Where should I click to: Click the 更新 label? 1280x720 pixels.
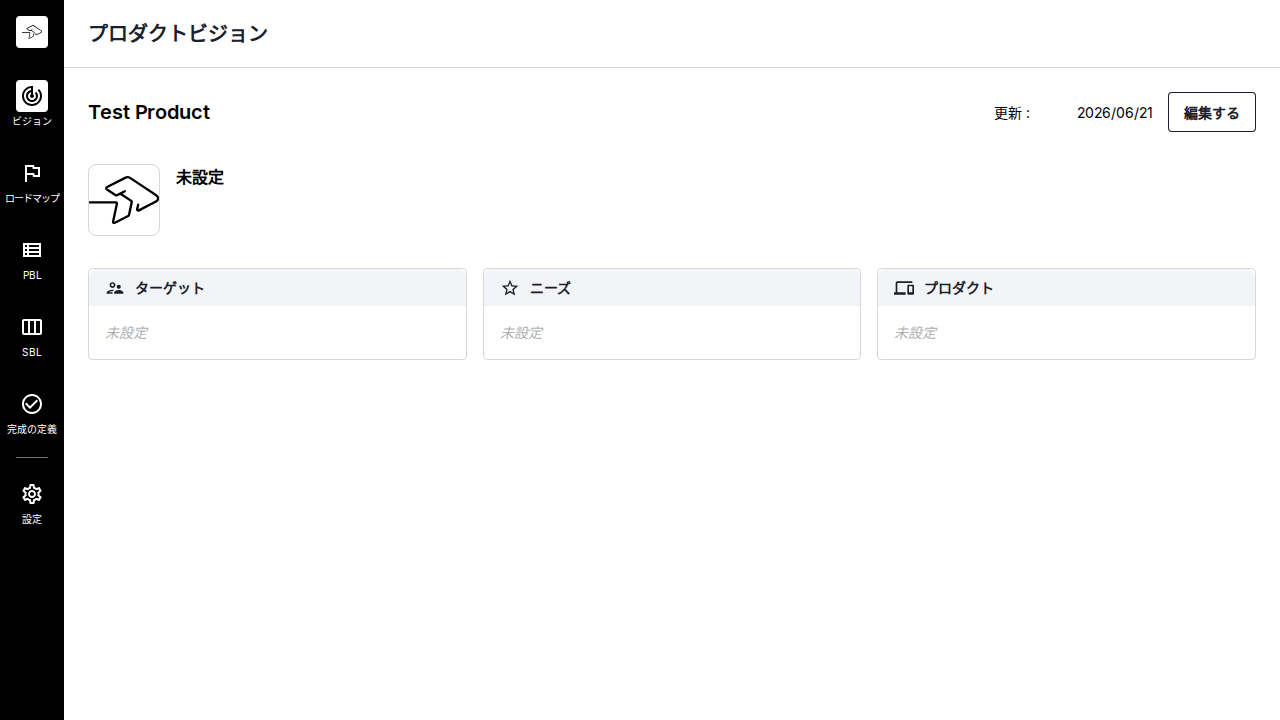click(1012, 113)
